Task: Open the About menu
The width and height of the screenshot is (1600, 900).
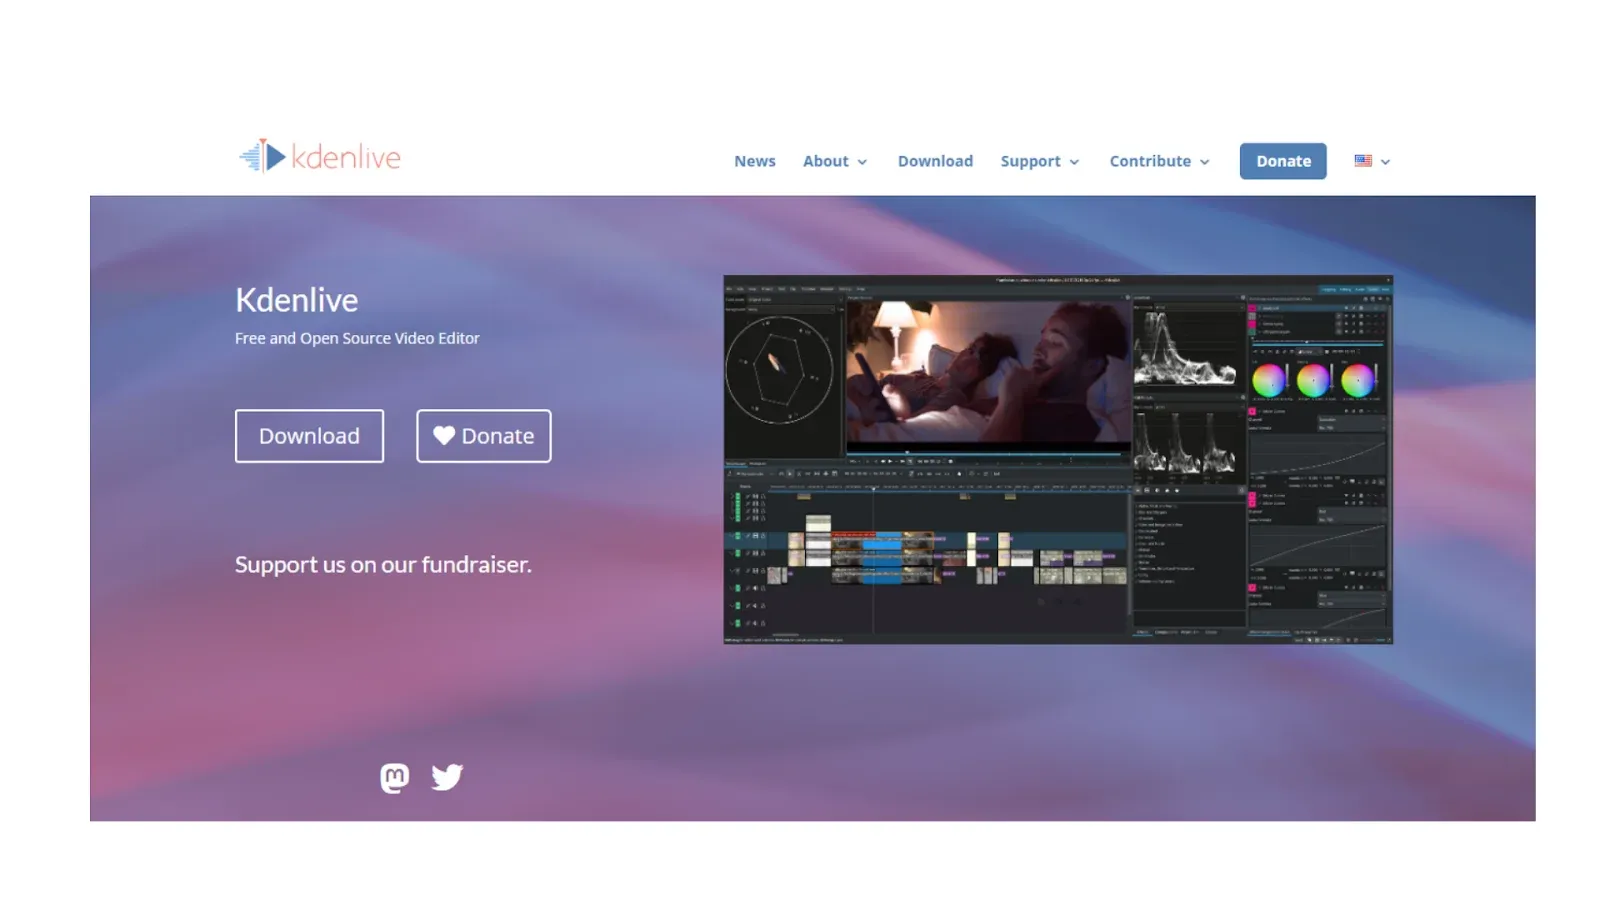Action: pyautogui.click(x=825, y=161)
